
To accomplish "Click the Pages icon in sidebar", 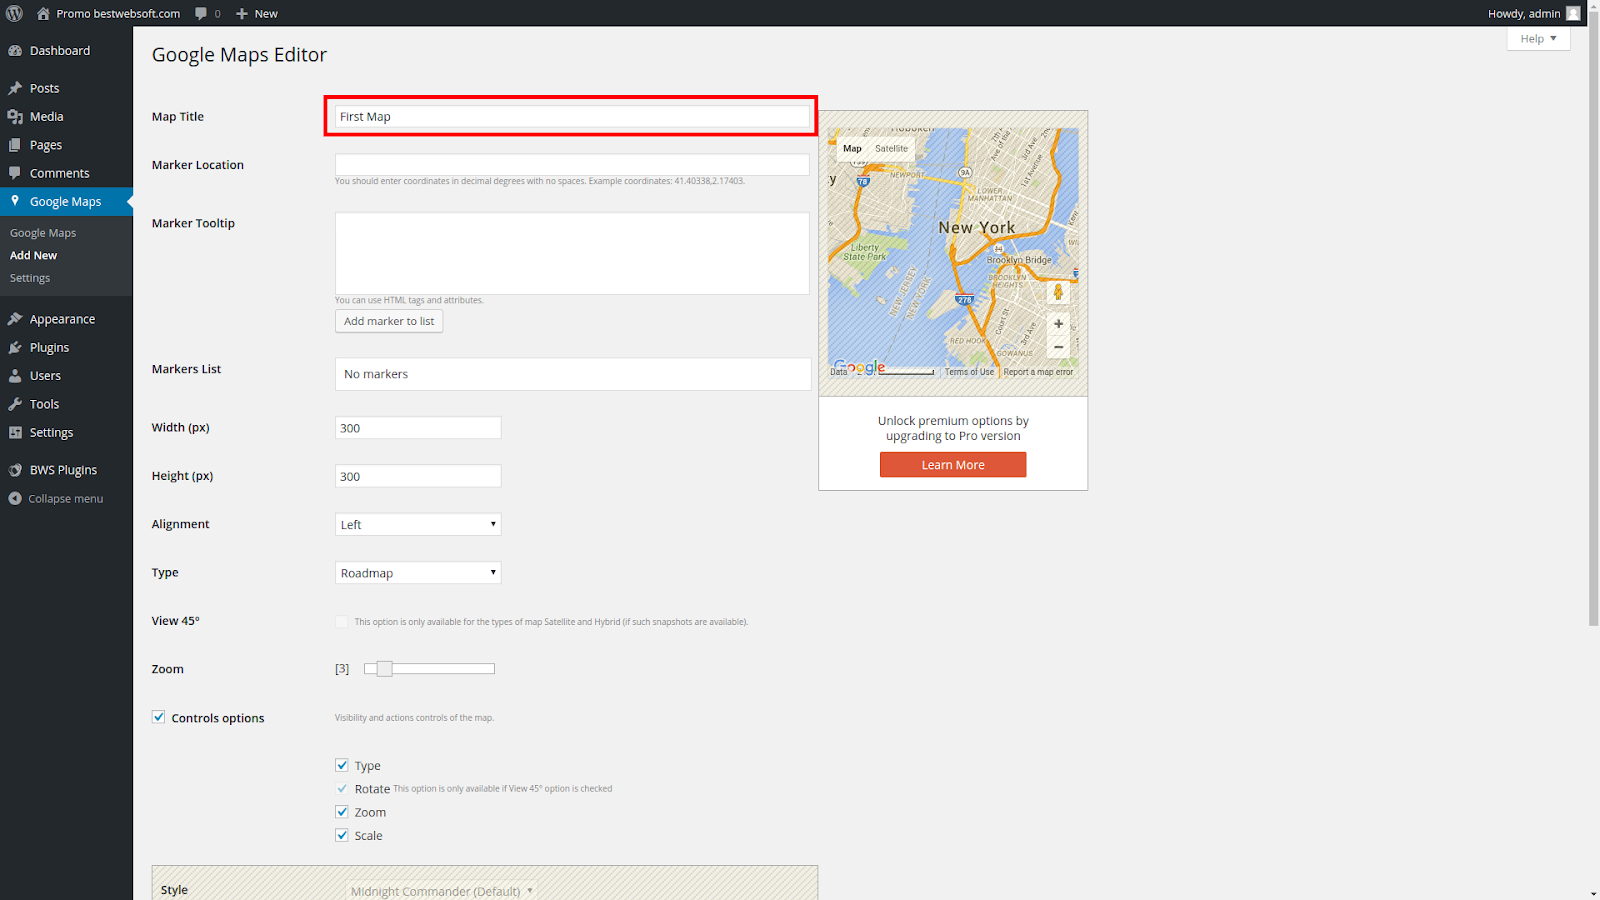I will (15, 145).
